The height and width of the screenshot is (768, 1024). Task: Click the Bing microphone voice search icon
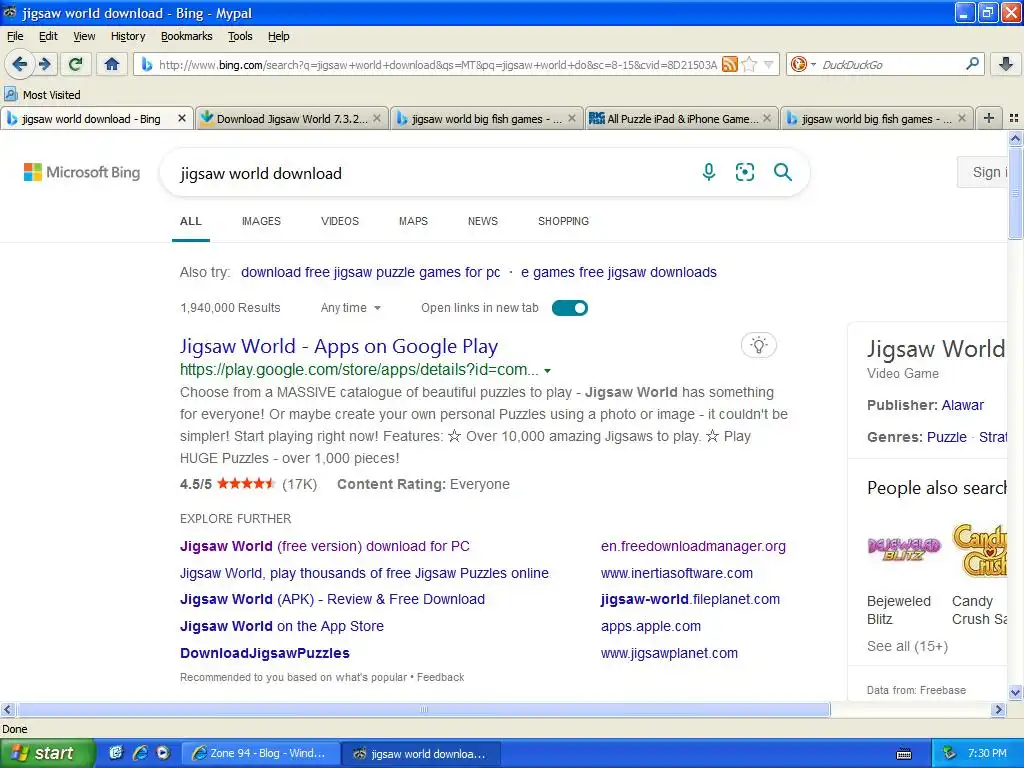click(x=709, y=172)
